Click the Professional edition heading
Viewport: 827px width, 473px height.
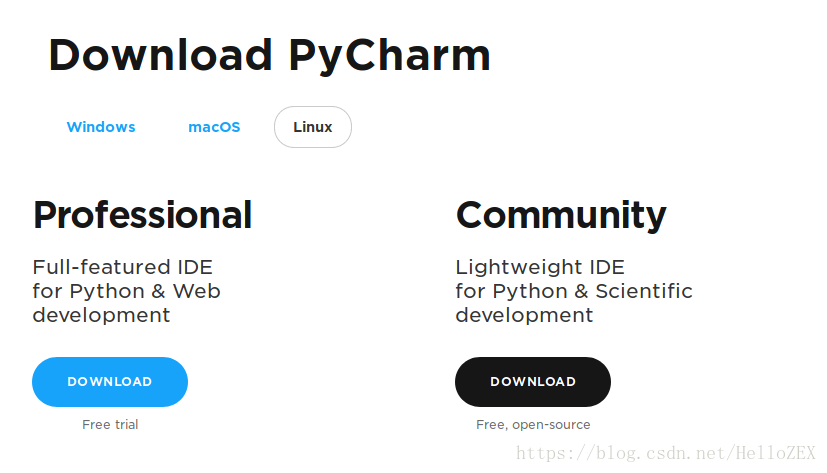(142, 215)
